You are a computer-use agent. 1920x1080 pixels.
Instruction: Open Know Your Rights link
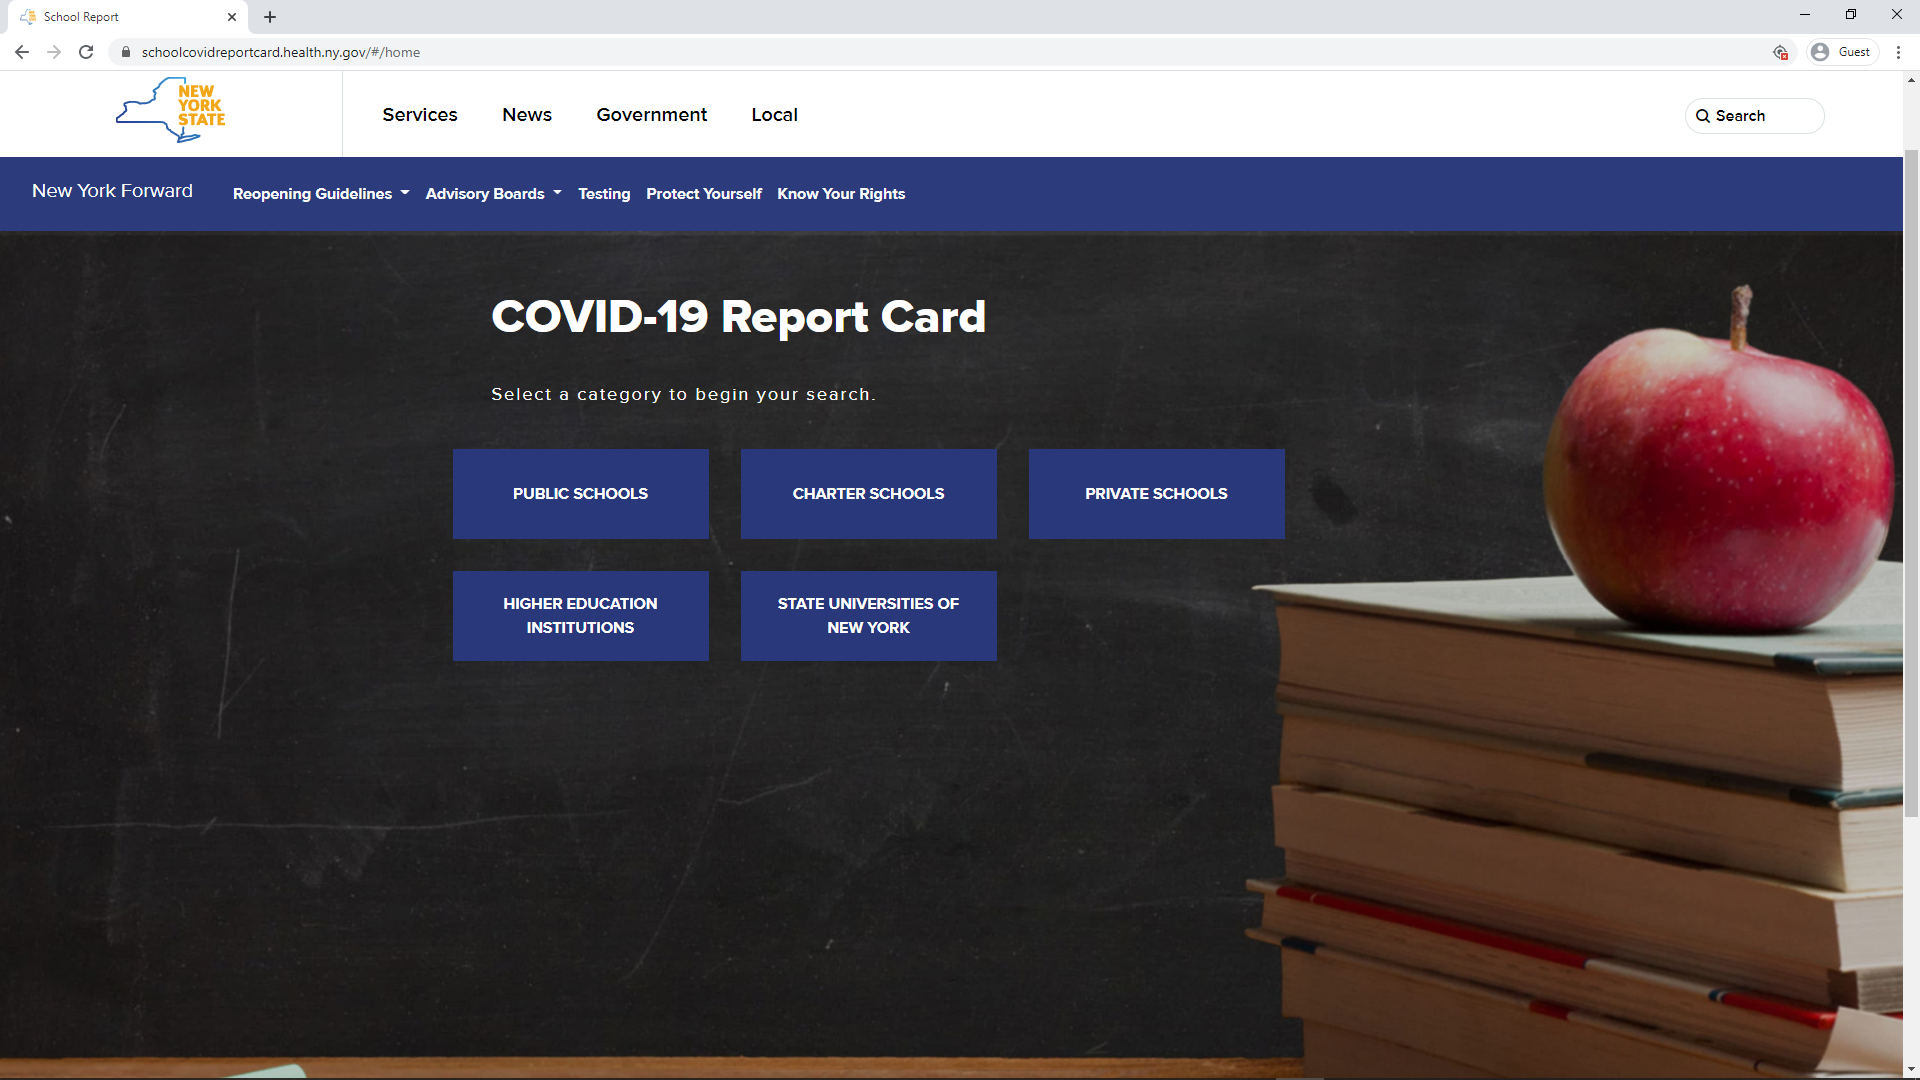pyautogui.click(x=841, y=194)
